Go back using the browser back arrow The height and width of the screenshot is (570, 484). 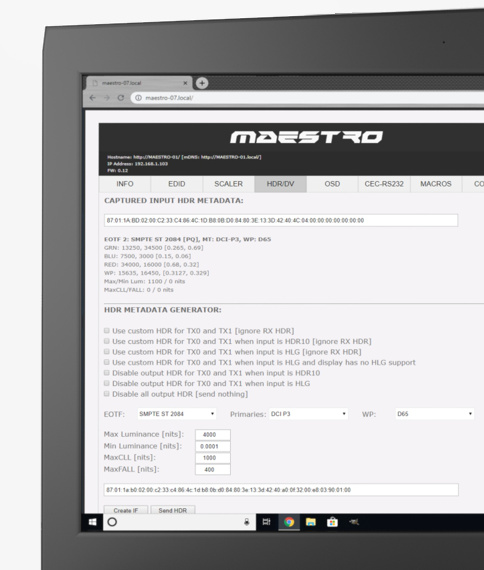92,98
